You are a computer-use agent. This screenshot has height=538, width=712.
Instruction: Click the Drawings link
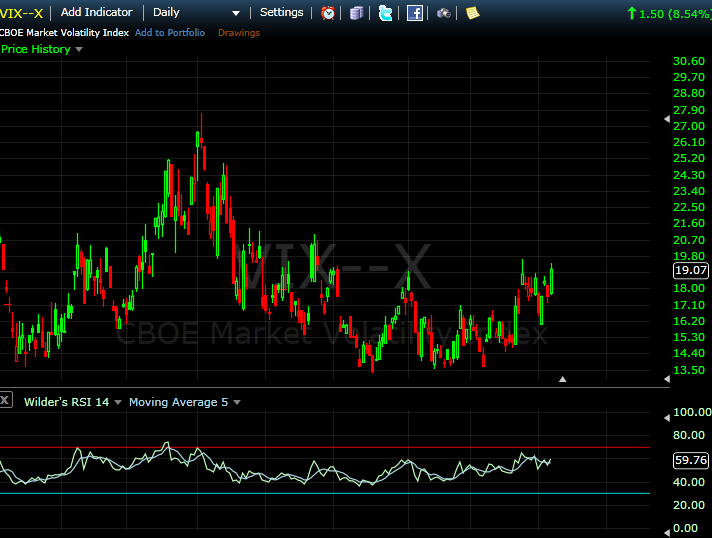point(239,33)
